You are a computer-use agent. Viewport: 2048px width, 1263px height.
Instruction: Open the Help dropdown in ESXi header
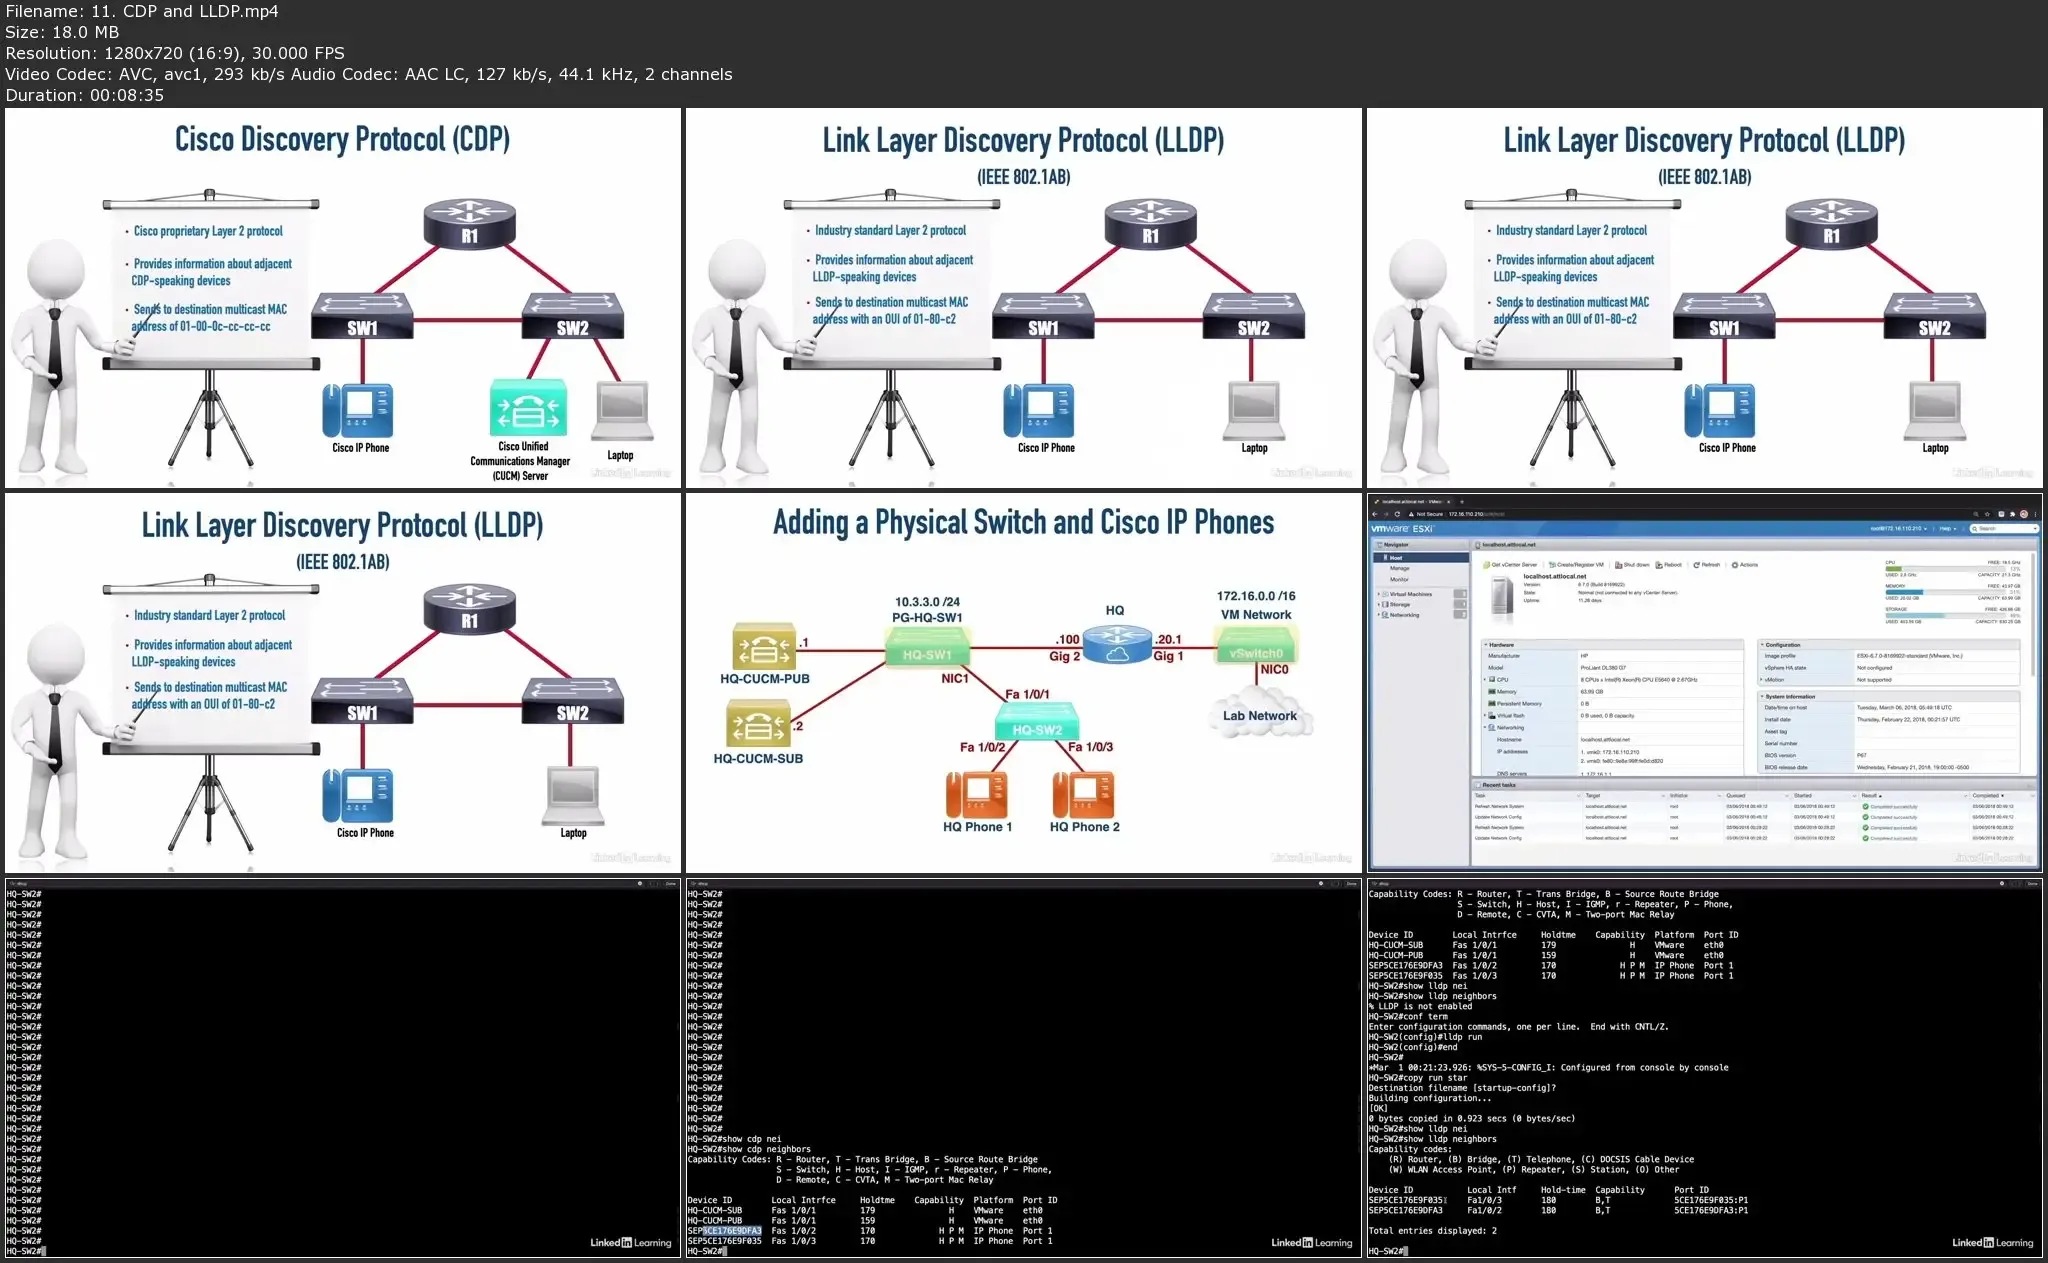1948,528
